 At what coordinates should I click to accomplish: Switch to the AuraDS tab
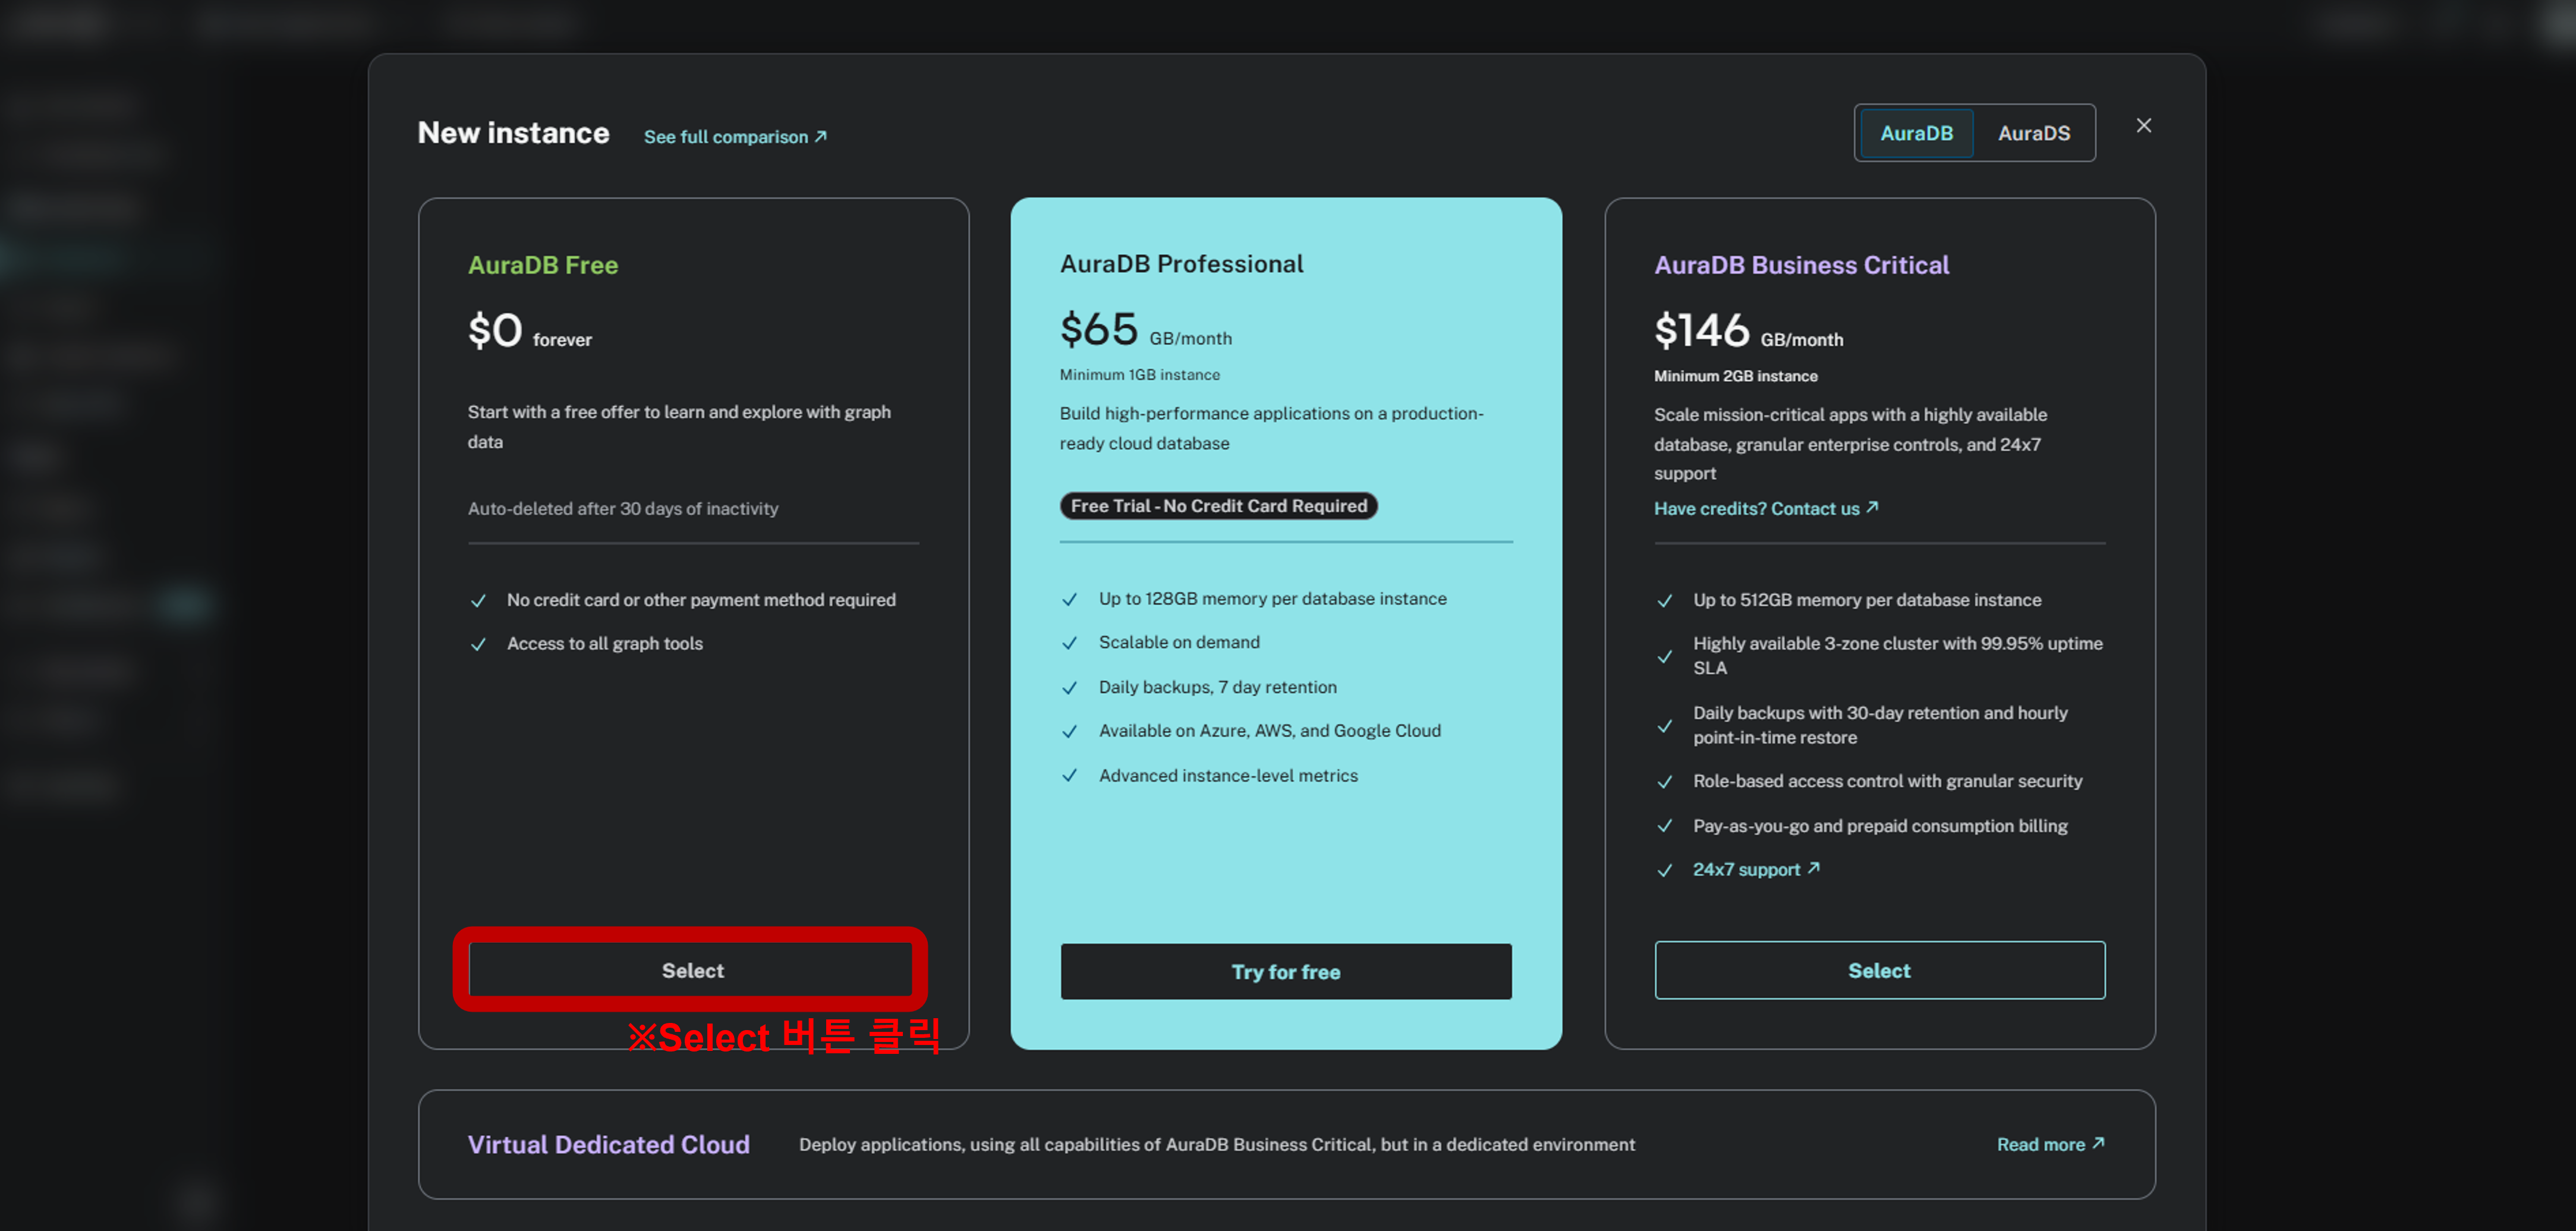click(2033, 133)
